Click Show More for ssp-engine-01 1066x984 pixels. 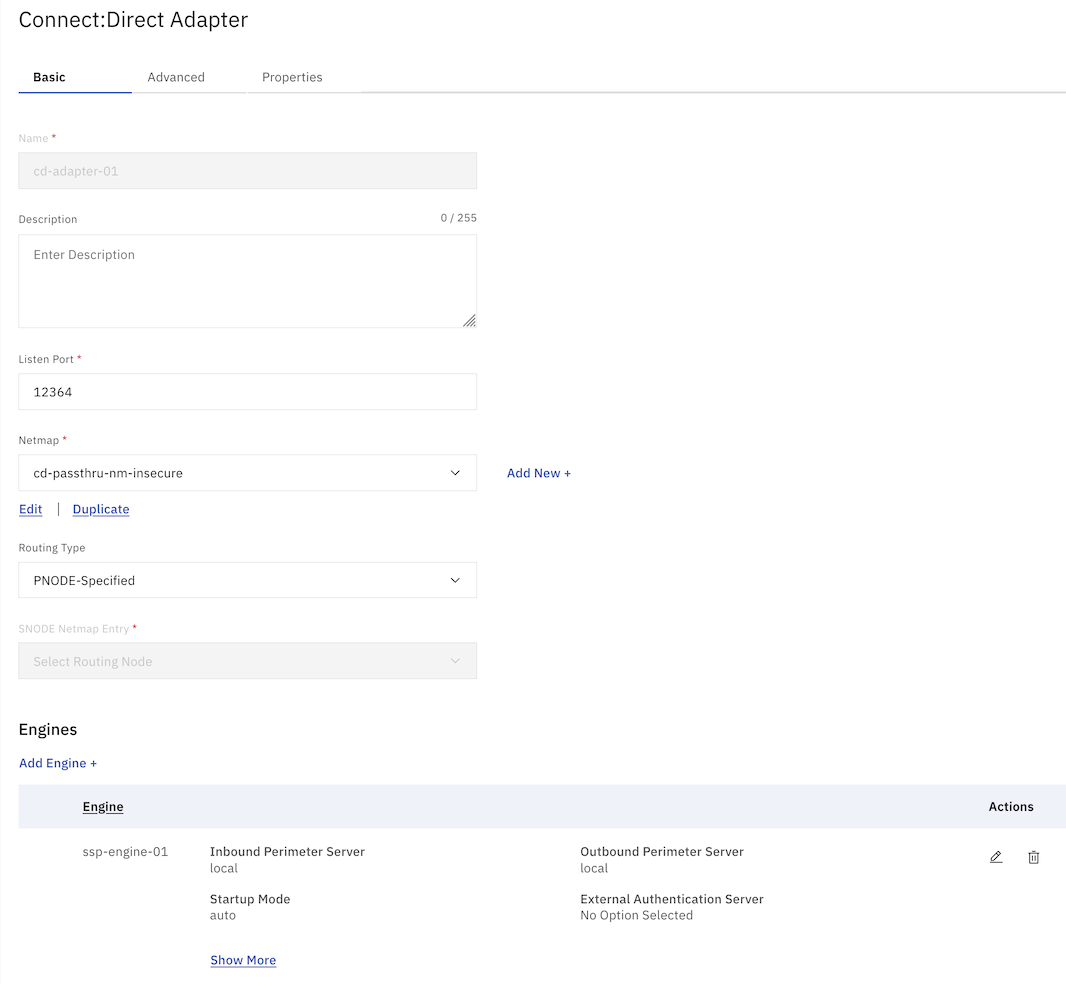(x=243, y=960)
